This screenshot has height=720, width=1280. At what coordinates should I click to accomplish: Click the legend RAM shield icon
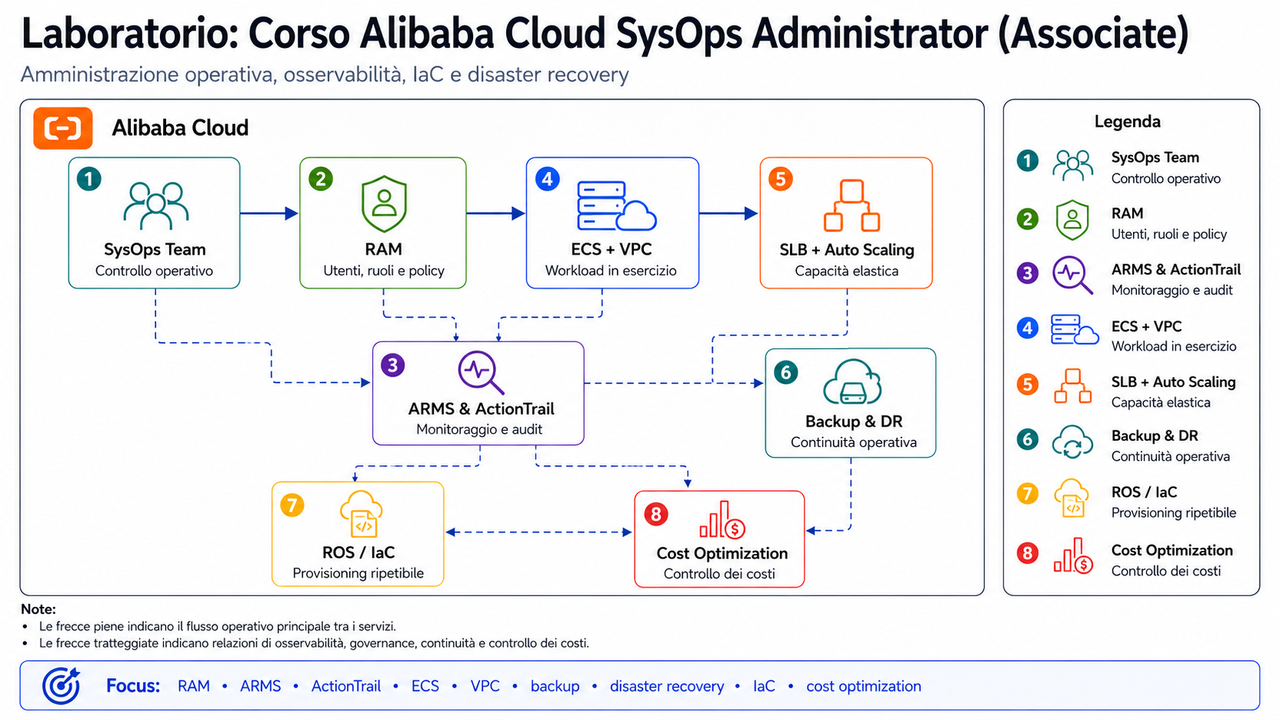click(1073, 221)
